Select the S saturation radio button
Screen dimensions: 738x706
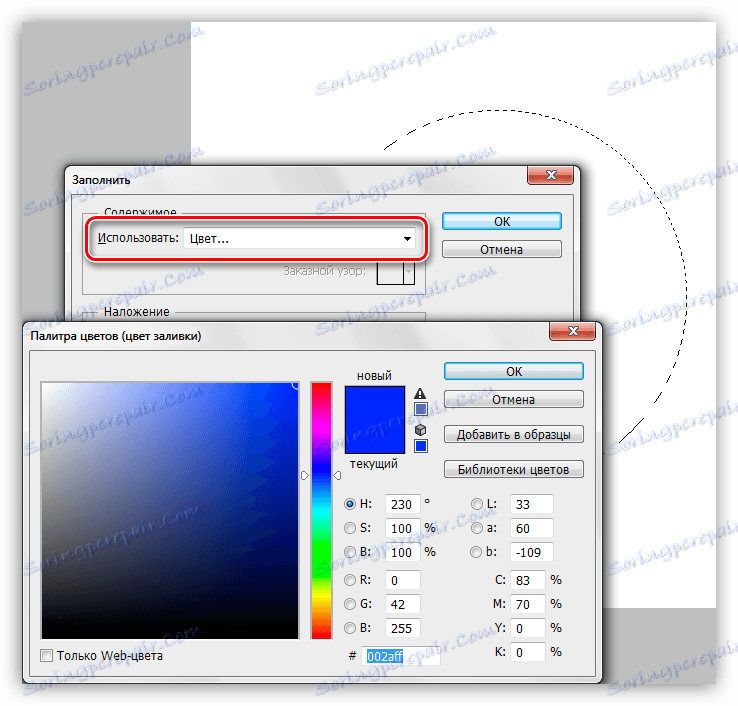pos(350,528)
